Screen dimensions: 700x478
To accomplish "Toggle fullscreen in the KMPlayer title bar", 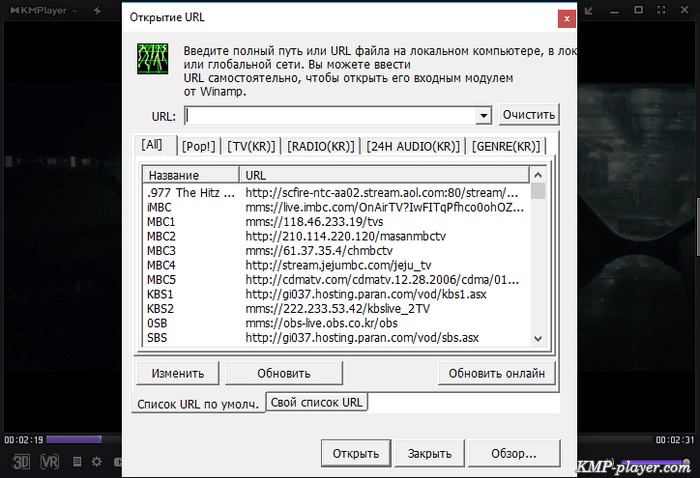I will [x=661, y=10].
